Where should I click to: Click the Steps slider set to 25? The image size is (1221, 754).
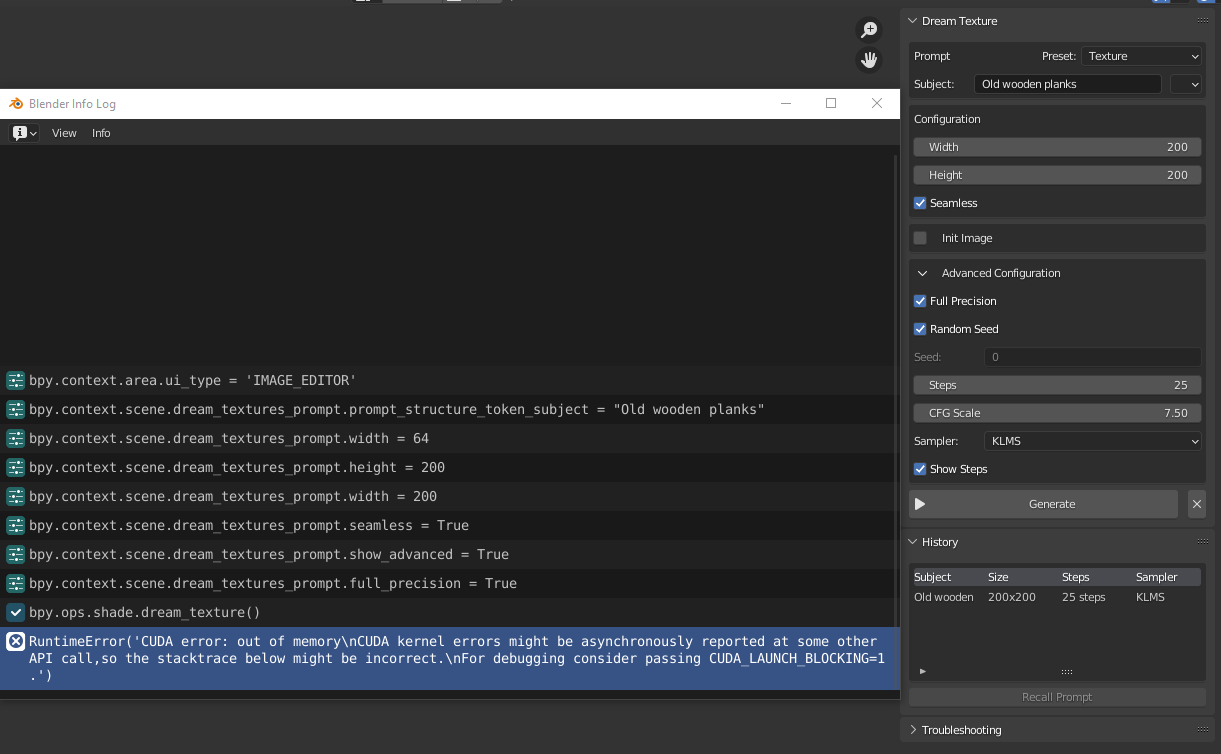(x=1057, y=385)
